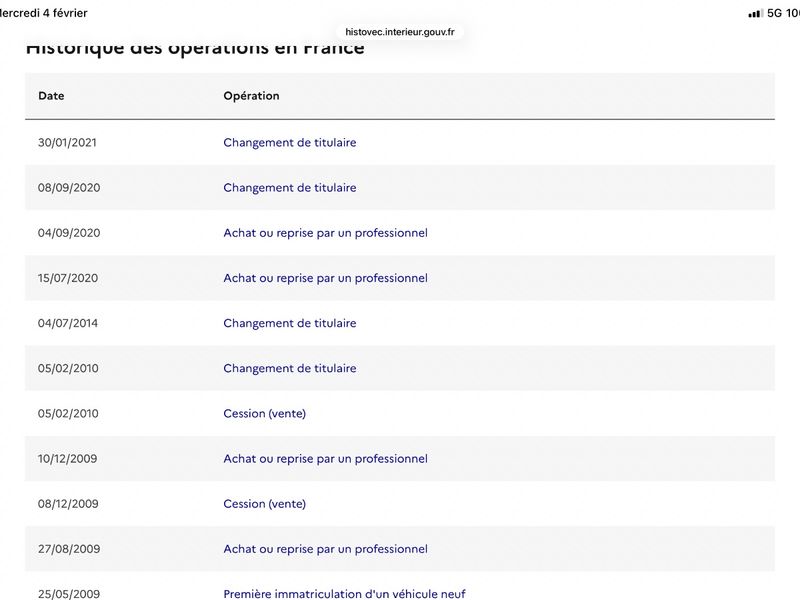Open 'Changement de titulaire' dated 08/09/2020
The image size is (800, 600).
pos(290,188)
